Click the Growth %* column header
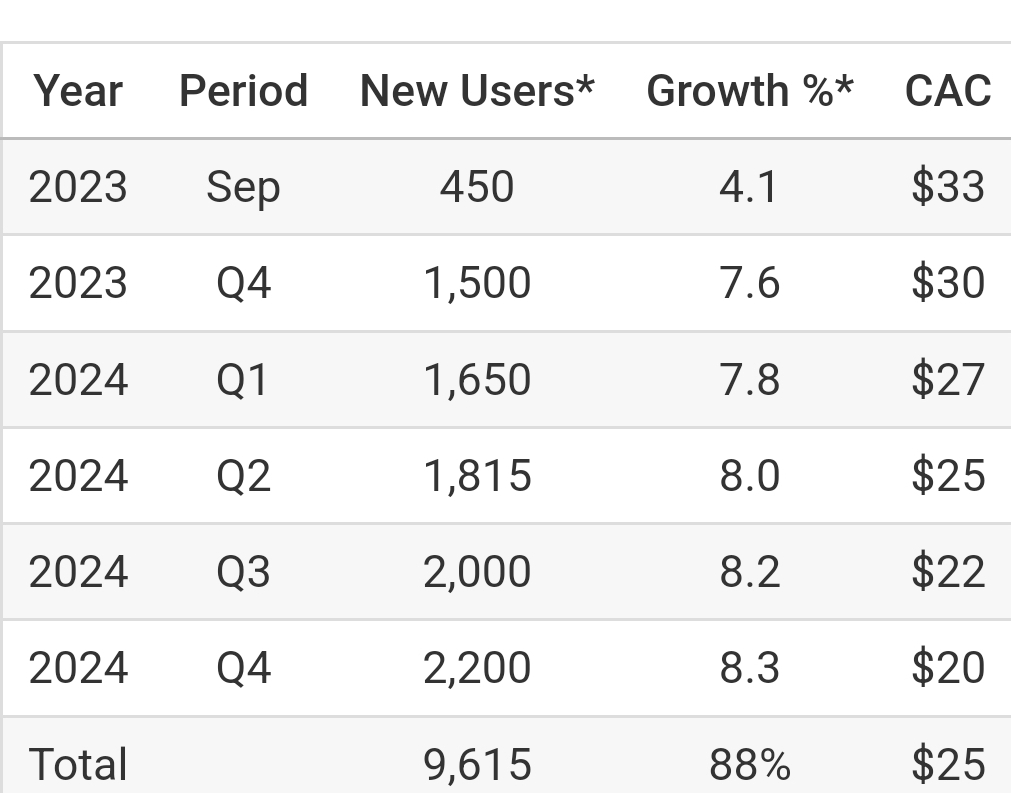This screenshot has height=793, width=1011. coord(750,91)
